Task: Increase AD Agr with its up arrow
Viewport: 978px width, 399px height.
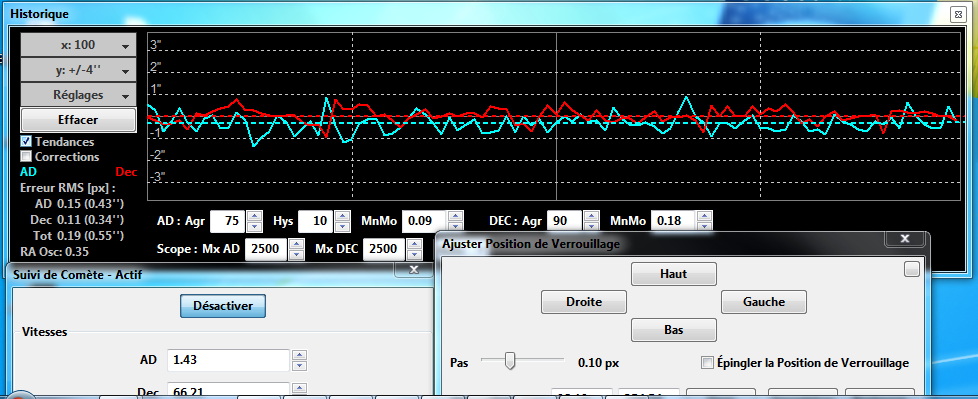Action: (253, 216)
